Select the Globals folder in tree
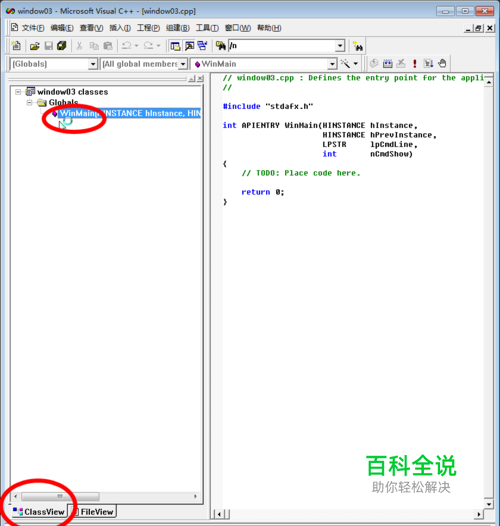Screen dimensions: 500x526 click(63, 102)
